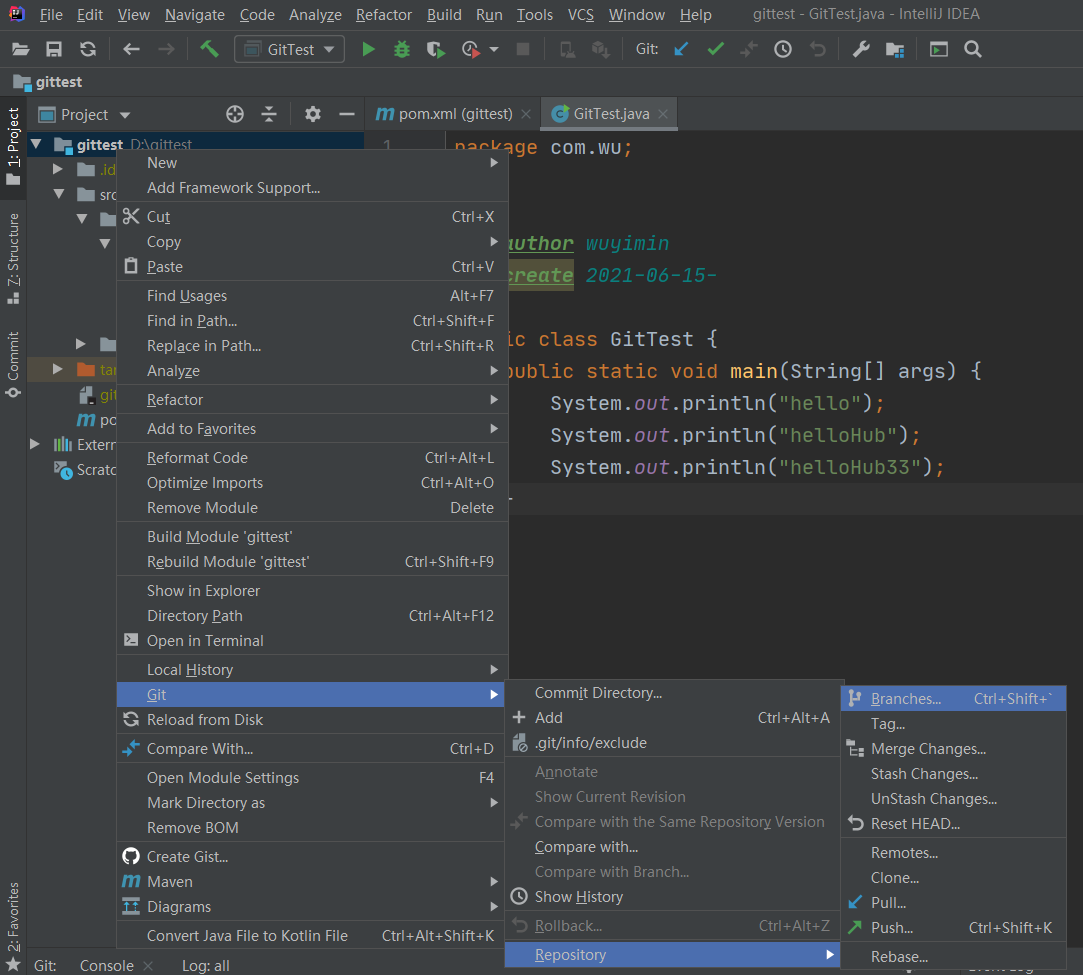Choose Open in Terminal
This screenshot has width=1083, height=975.
[x=312, y=641]
